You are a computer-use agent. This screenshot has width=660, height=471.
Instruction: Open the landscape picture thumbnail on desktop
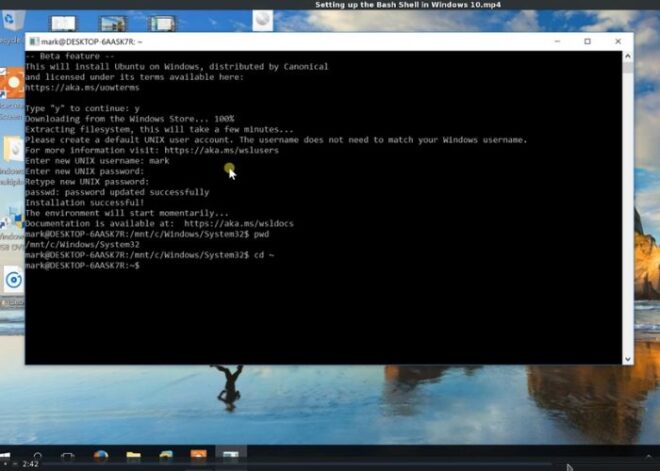pyautogui.click(x=113, y=24)
